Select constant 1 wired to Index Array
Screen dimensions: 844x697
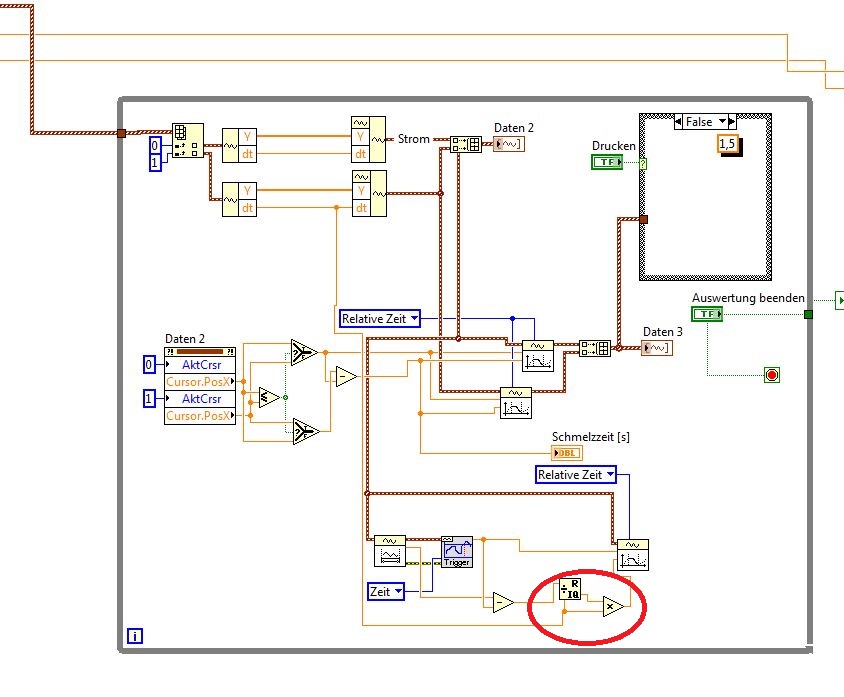click(x=155, y=163)
